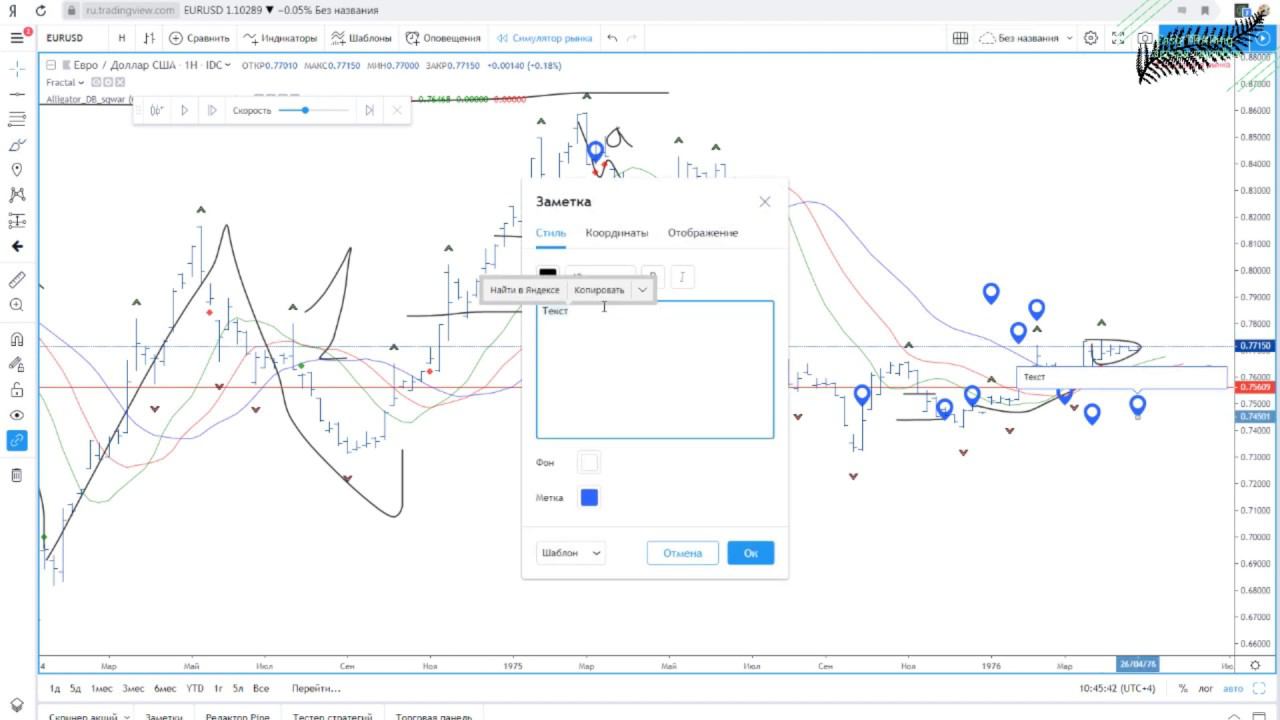Undo the last chart action
This screenshot has height=720, width=1280.
click(x=612, y=38)
